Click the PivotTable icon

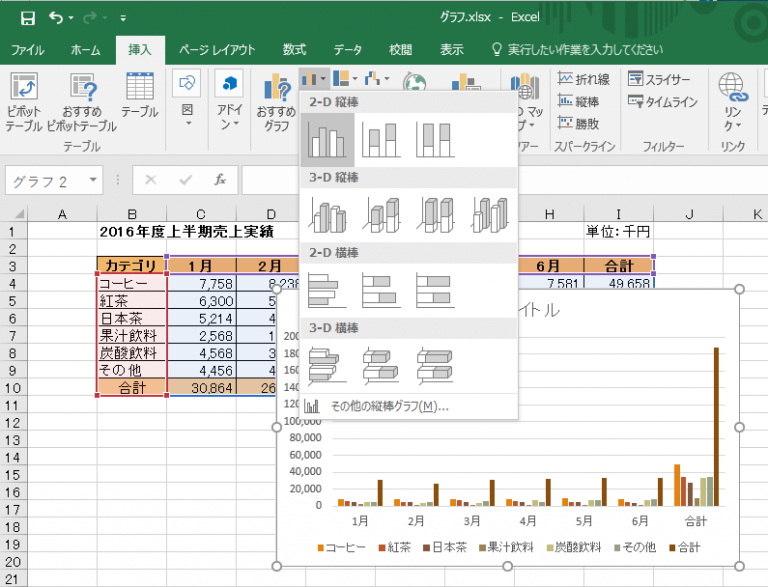point(24,88)
